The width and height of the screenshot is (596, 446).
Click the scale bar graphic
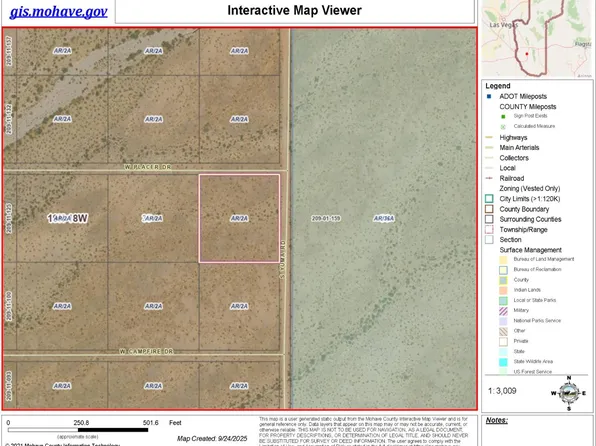[x=78, y=430]
